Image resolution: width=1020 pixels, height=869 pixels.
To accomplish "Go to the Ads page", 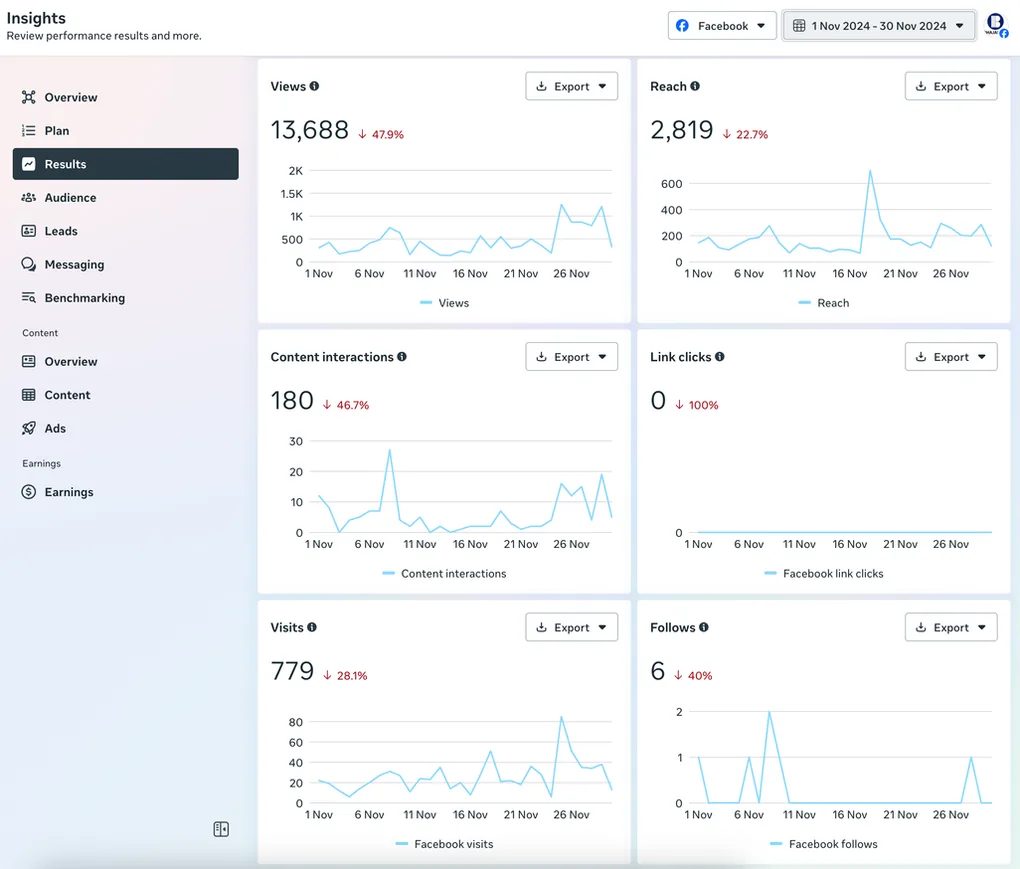I will click(x=126, y=428).
